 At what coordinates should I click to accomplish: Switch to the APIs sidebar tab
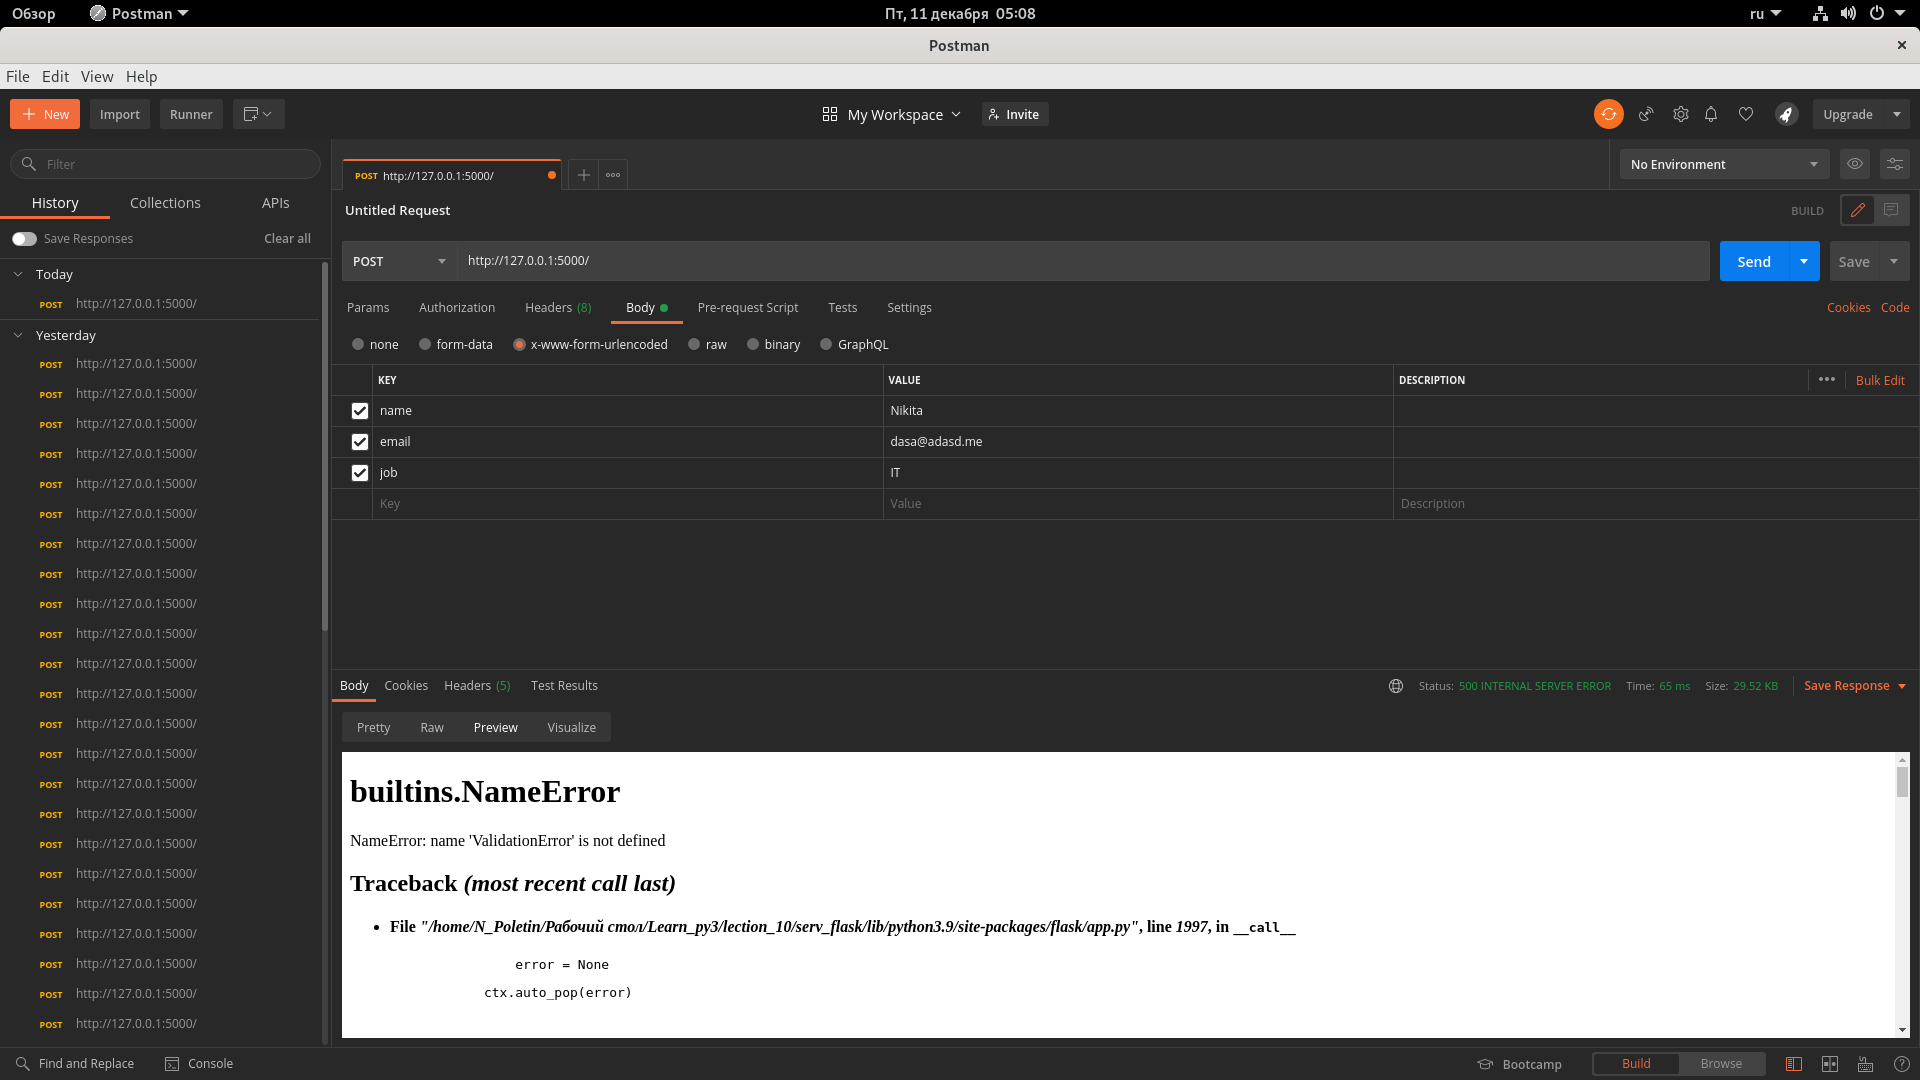tap(276, 203)
